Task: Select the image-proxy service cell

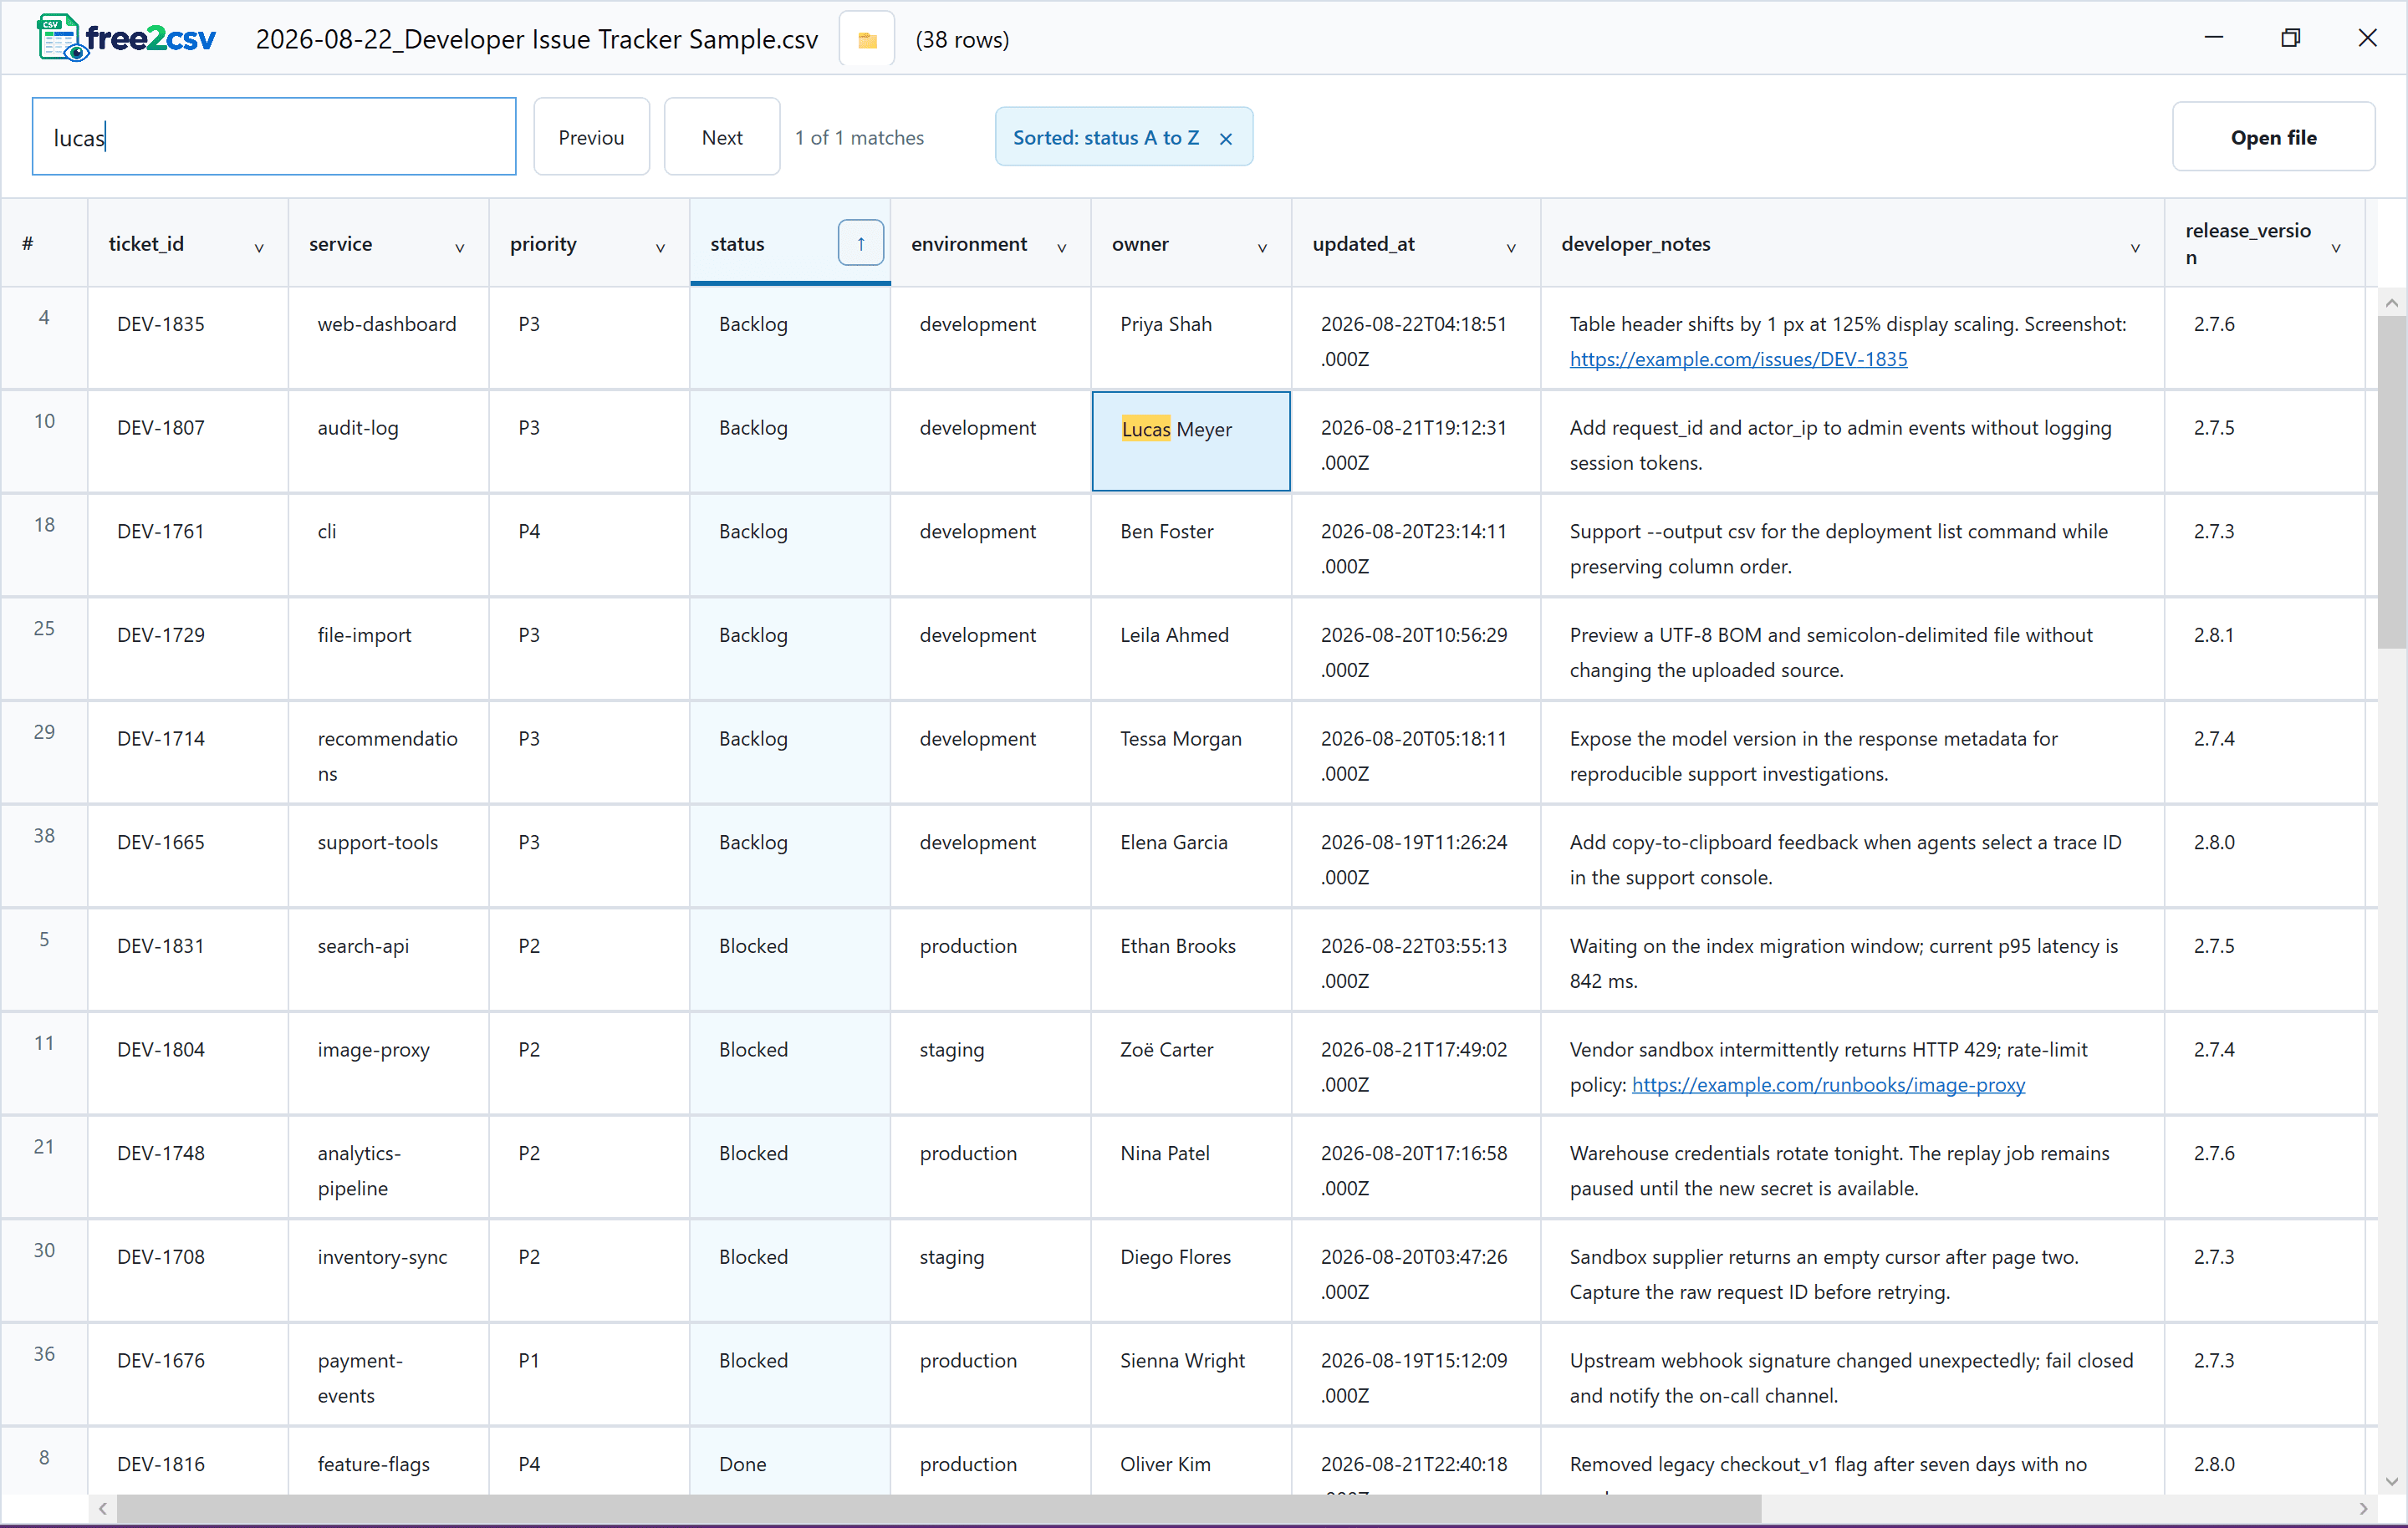Action: click(x=389, y=1064)
